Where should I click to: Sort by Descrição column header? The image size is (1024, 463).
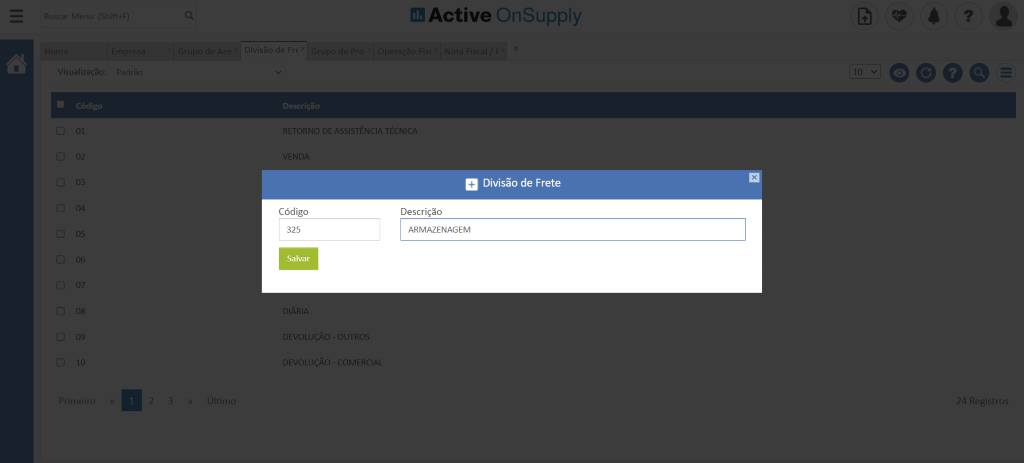(301, 105)
